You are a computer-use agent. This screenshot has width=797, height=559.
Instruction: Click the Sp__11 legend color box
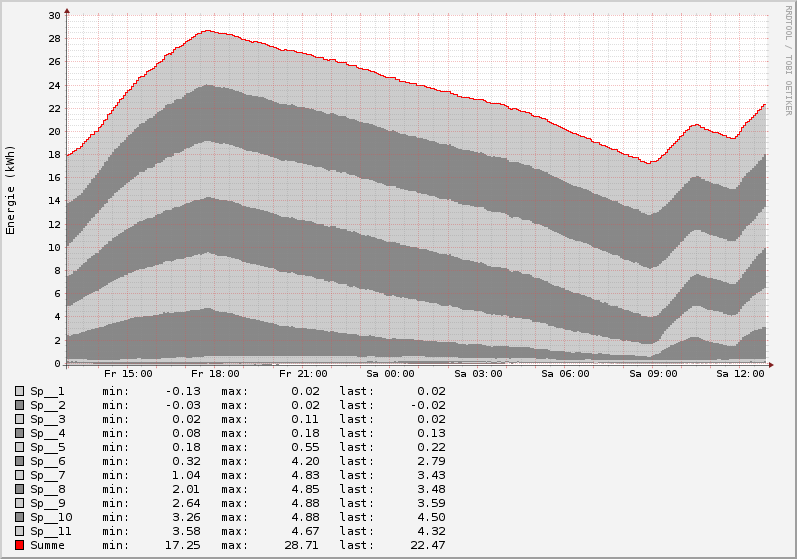pos(19,531)
